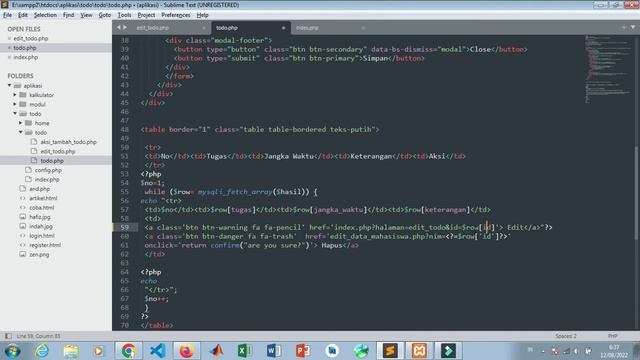
Task: Open indah.jpg image file
Action: pyautogui.click(x=41, y=227)
